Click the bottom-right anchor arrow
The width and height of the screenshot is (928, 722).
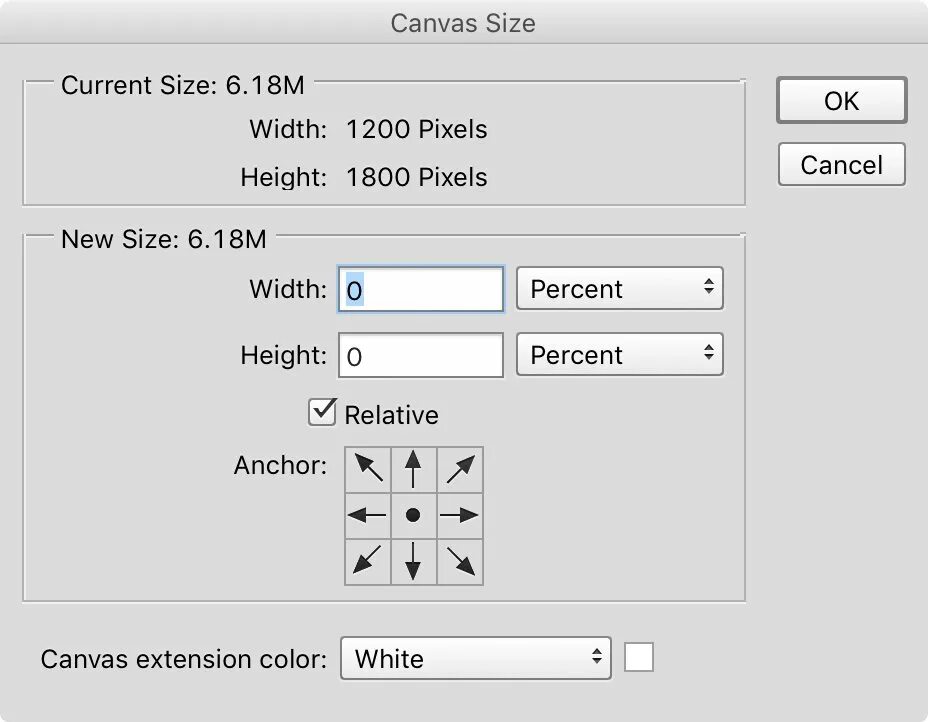[x=460, y=562]
